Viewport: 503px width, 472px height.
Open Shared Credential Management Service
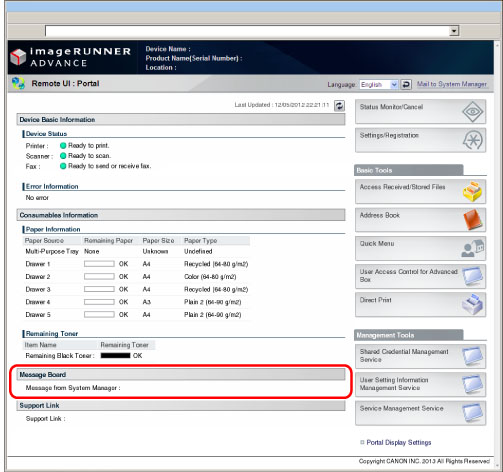420,356
